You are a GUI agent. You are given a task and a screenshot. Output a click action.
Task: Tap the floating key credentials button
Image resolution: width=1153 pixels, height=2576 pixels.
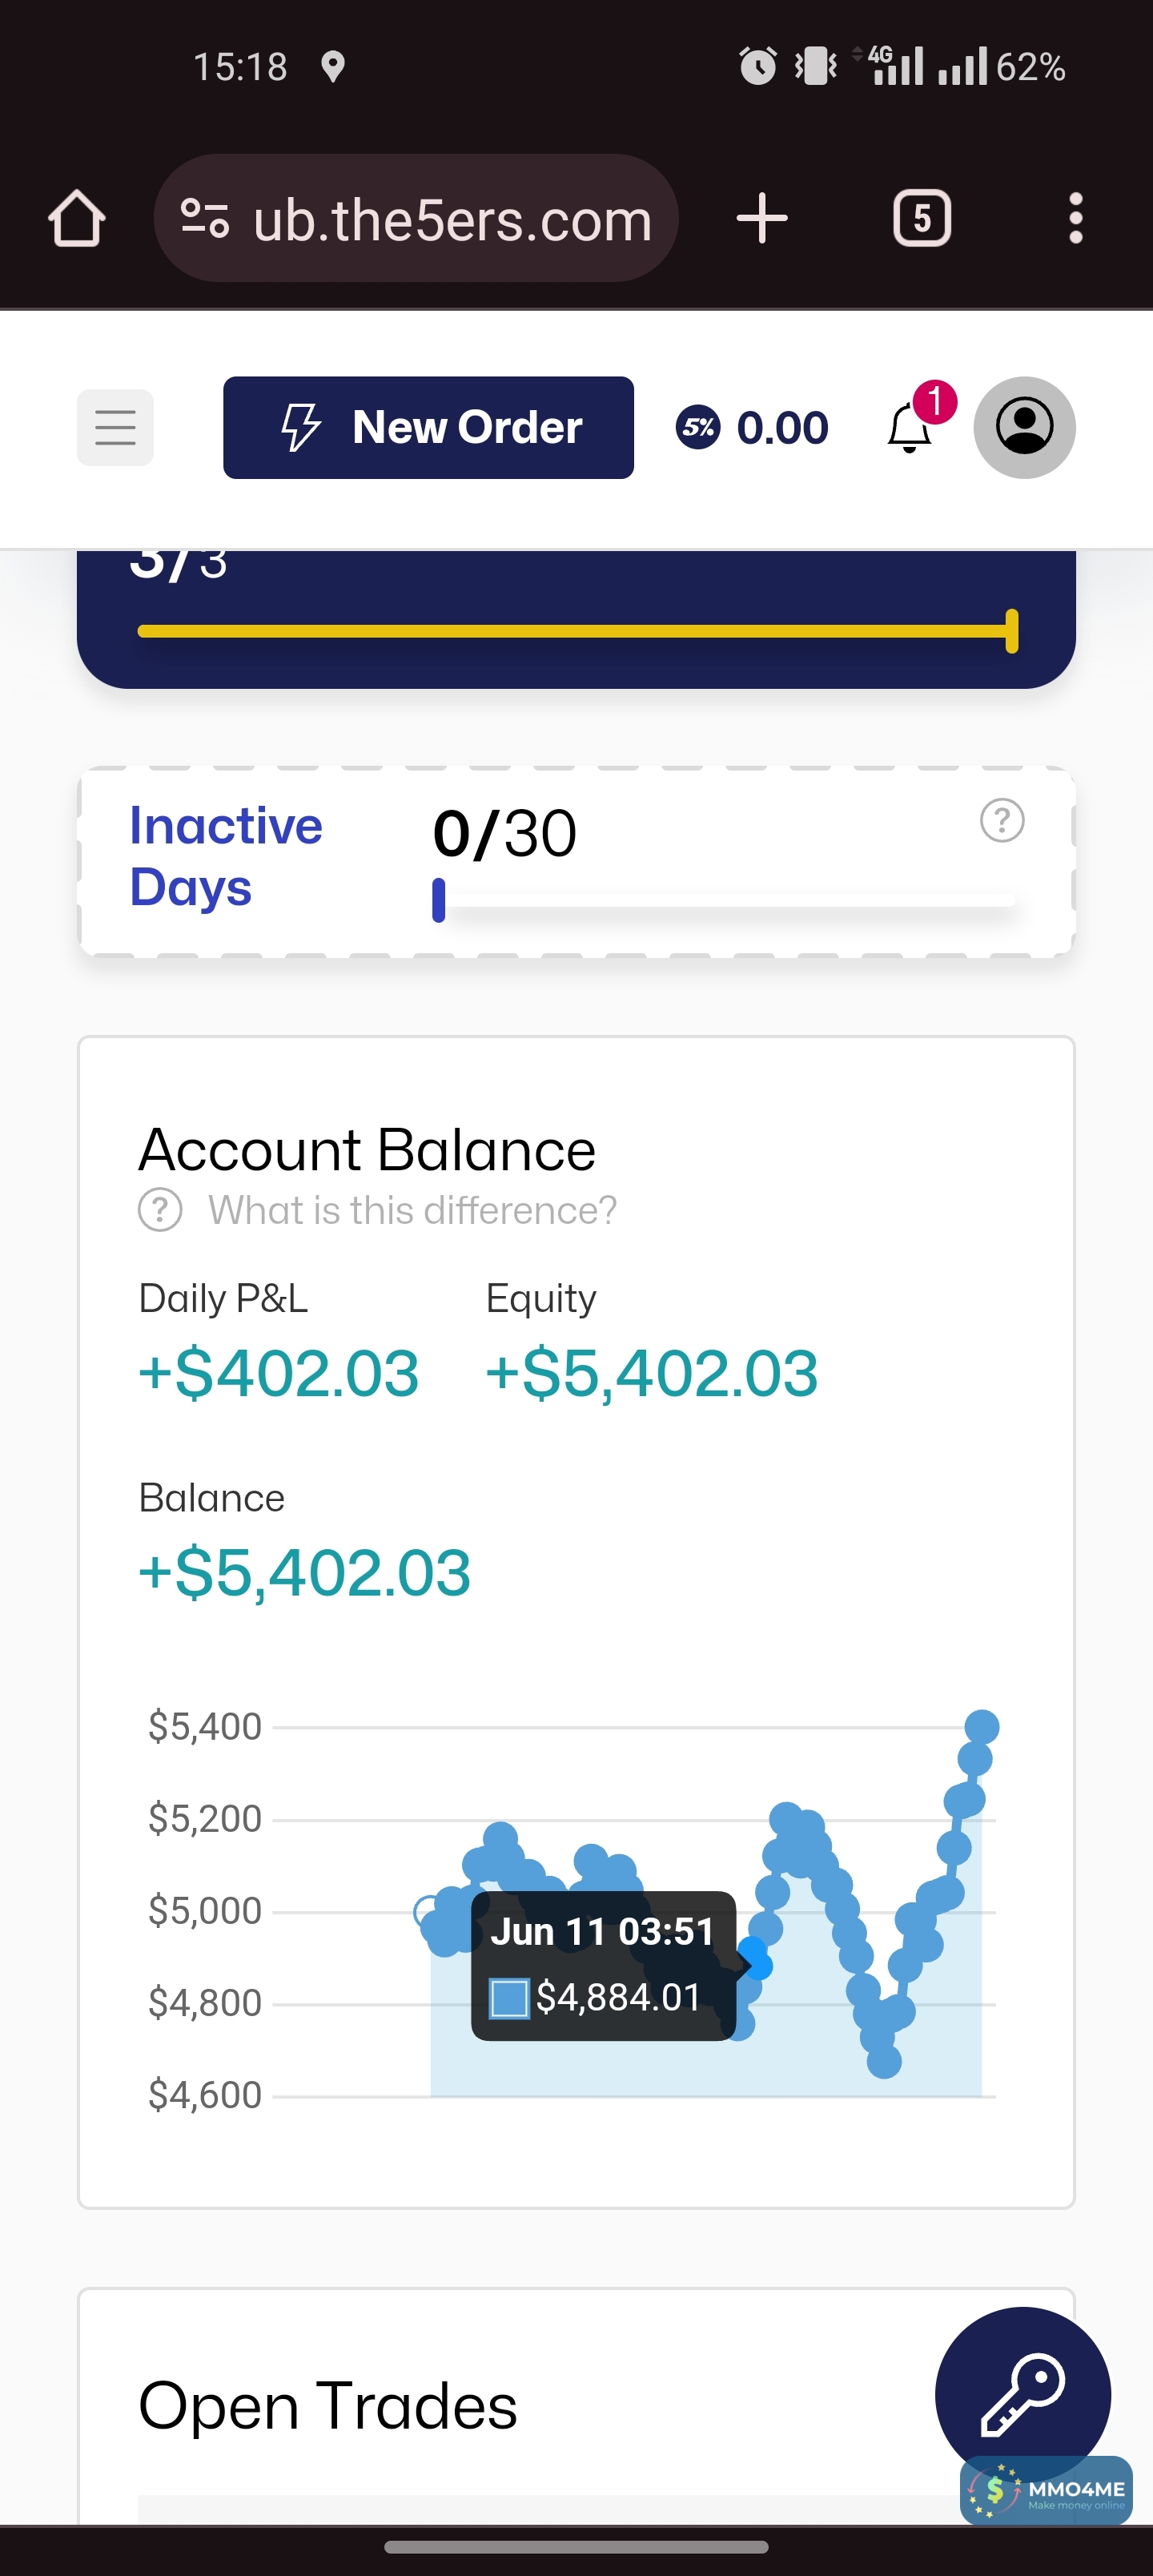click(1022, 2394)
